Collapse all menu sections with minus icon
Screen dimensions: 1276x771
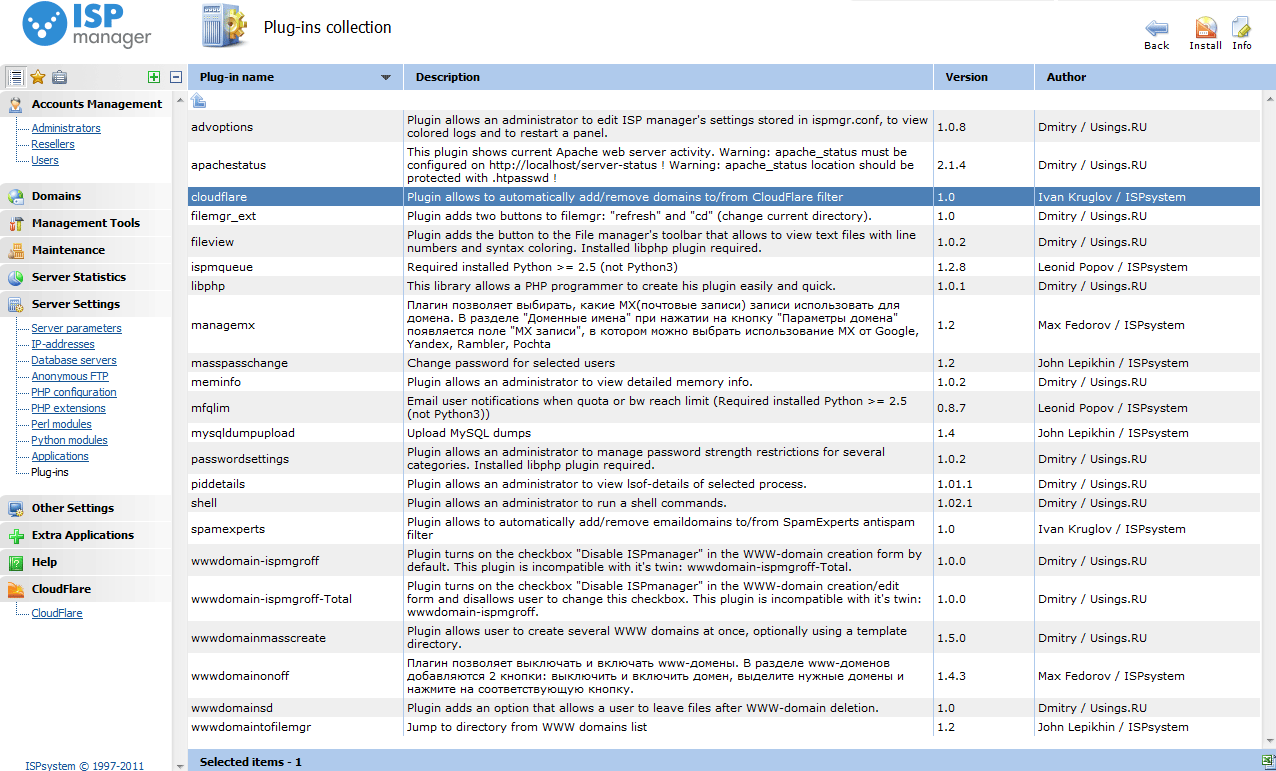click(x=176, y=77)
